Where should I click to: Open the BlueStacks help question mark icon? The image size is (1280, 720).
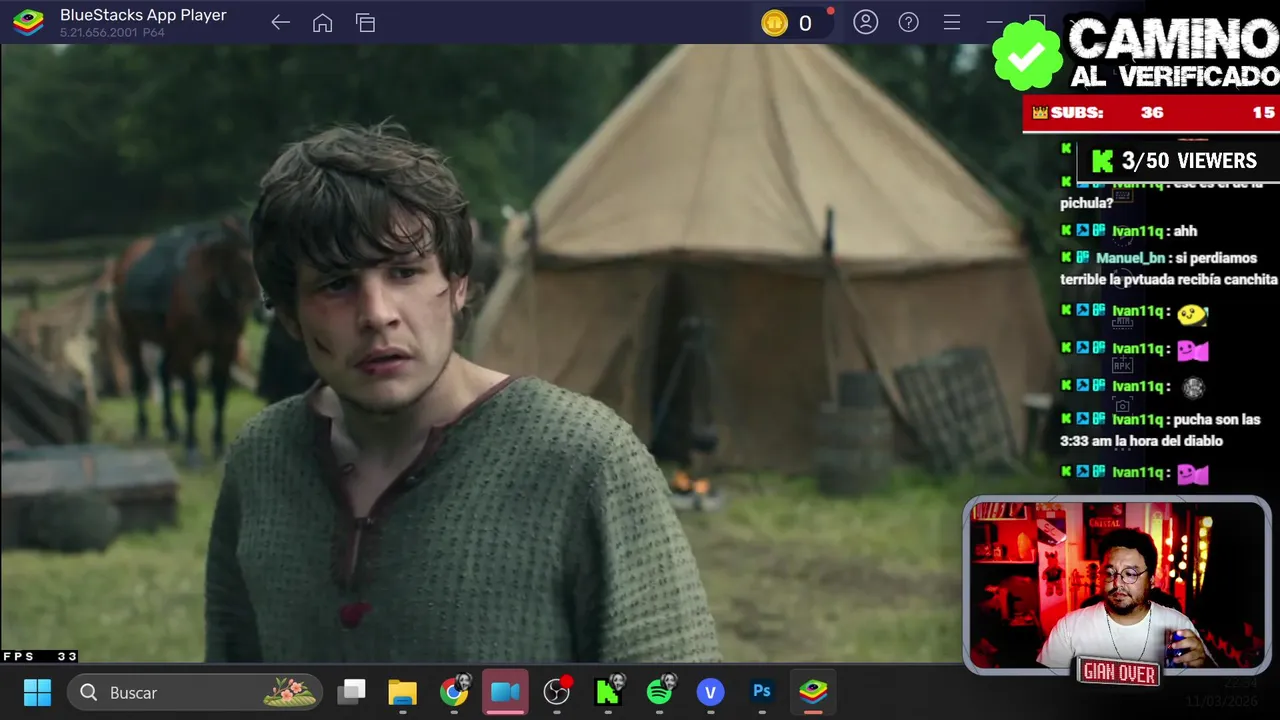tap(909, 22)
